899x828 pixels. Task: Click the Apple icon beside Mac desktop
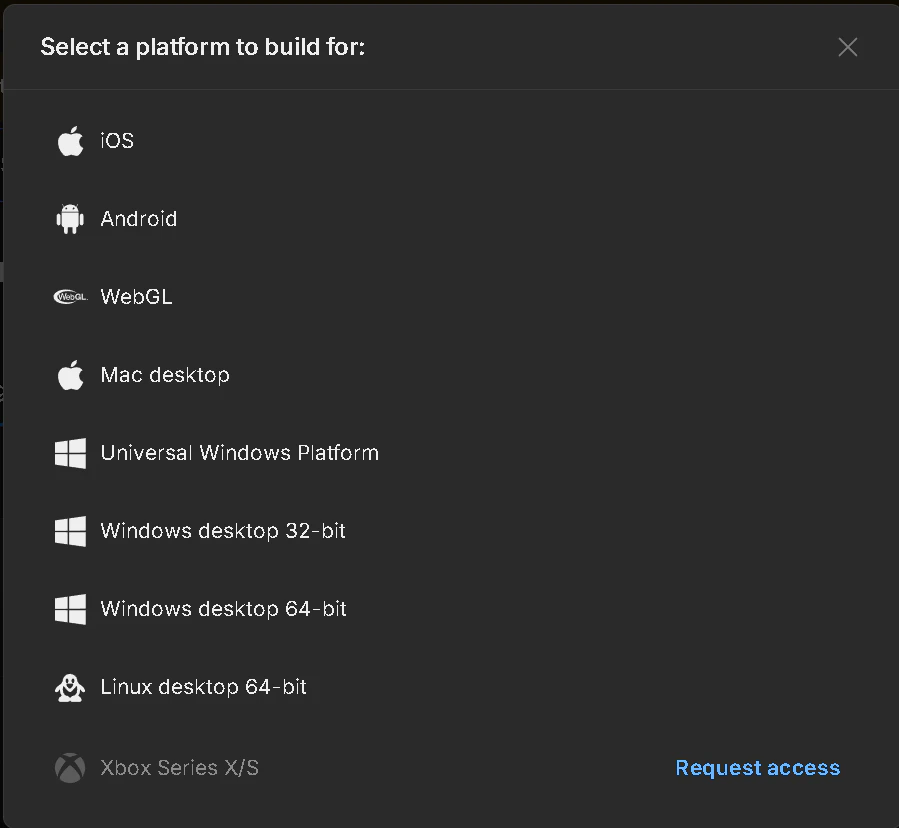(x=71, y=375)
